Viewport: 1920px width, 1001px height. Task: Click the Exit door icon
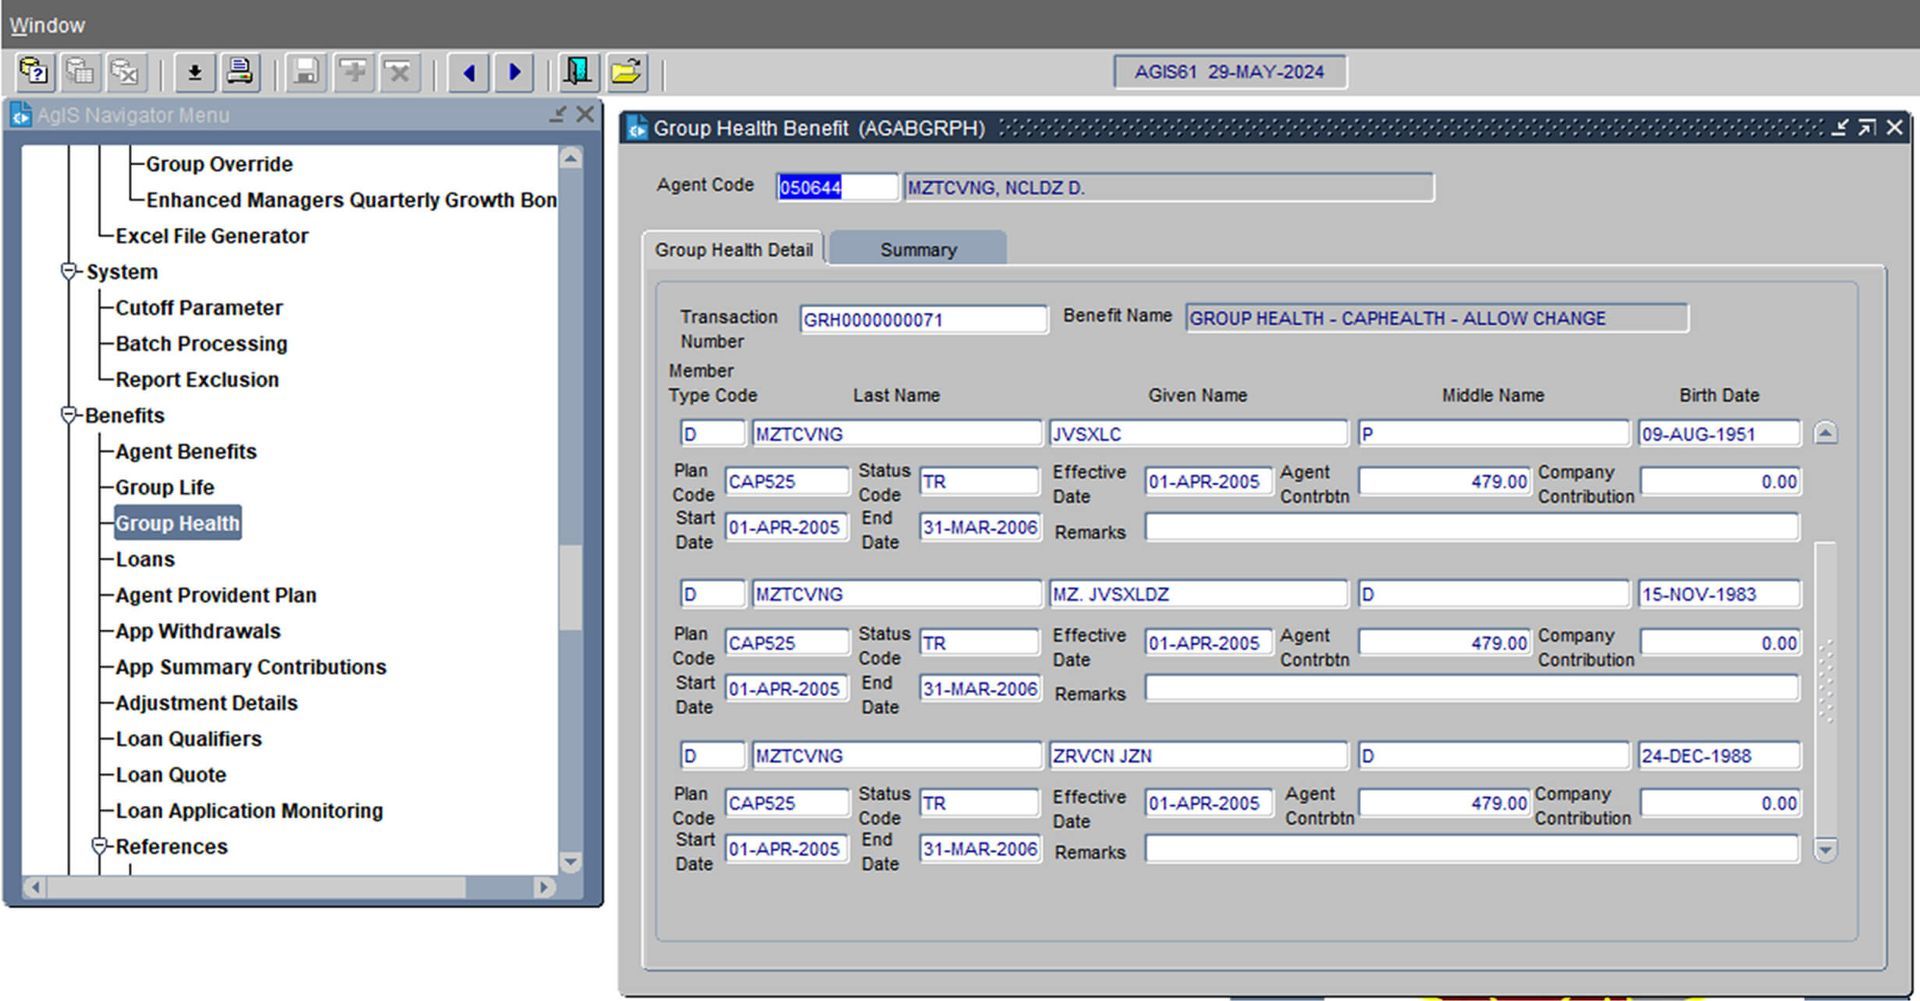[578, 72]
